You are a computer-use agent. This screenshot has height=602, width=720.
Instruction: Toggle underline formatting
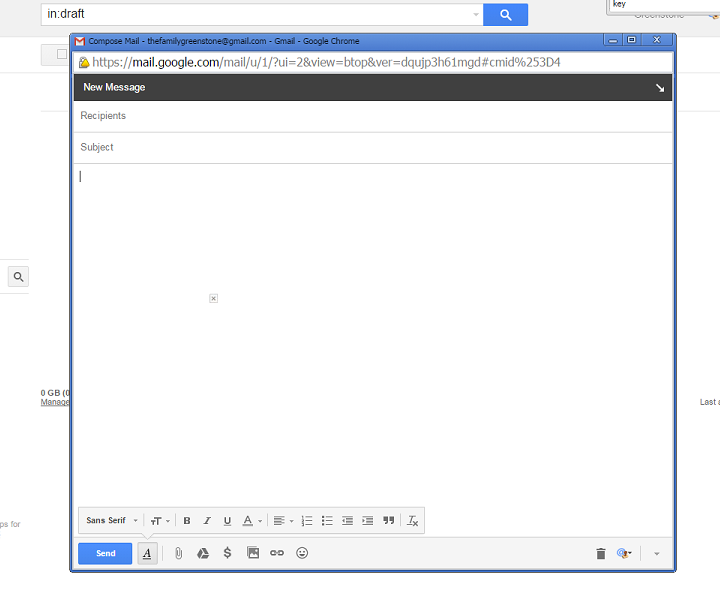tap(227, 521)
